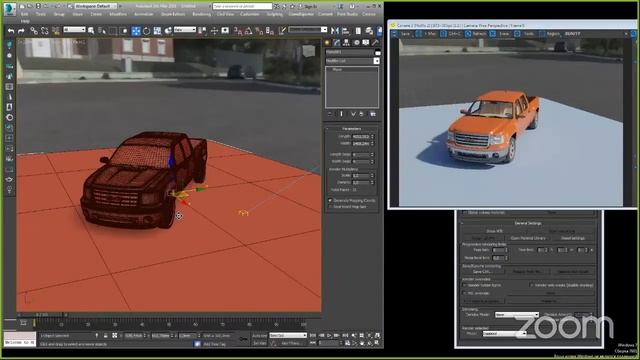
Task: Click the Select Object arrow tool
Action: (x=91, y=31)
